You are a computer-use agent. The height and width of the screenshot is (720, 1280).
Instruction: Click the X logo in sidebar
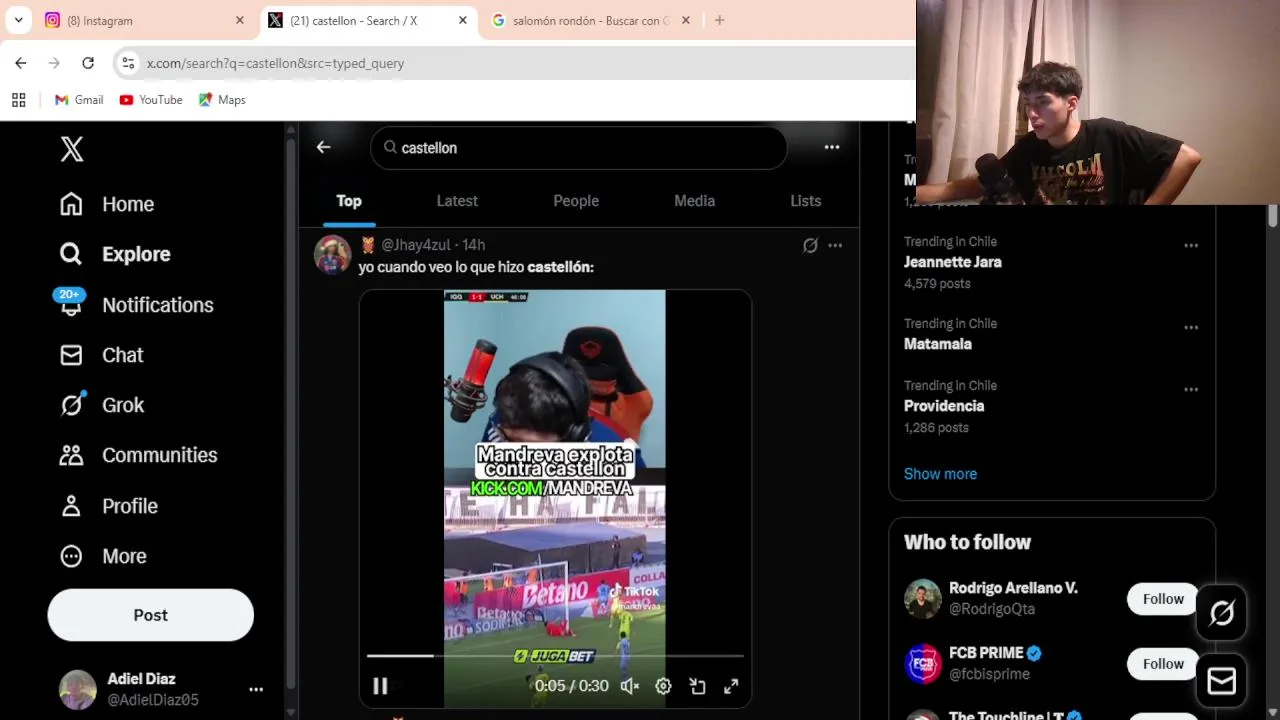point(71,149)
